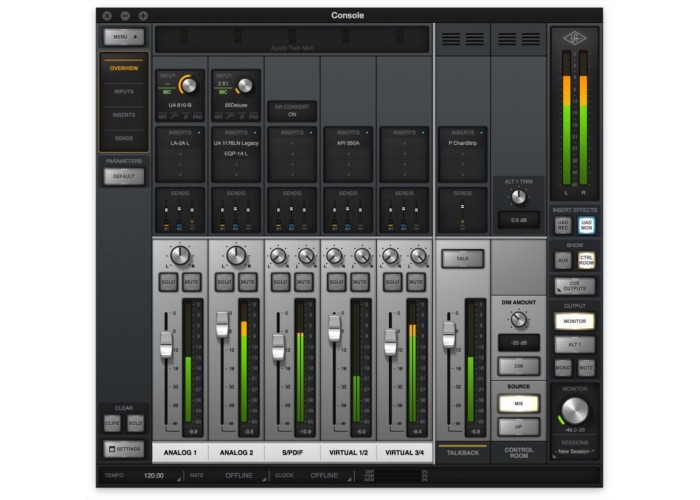Enable 48V phantom power on UA 610-B preamp
The height and width of the screenshot is (500, 700).
coord(162,117)
